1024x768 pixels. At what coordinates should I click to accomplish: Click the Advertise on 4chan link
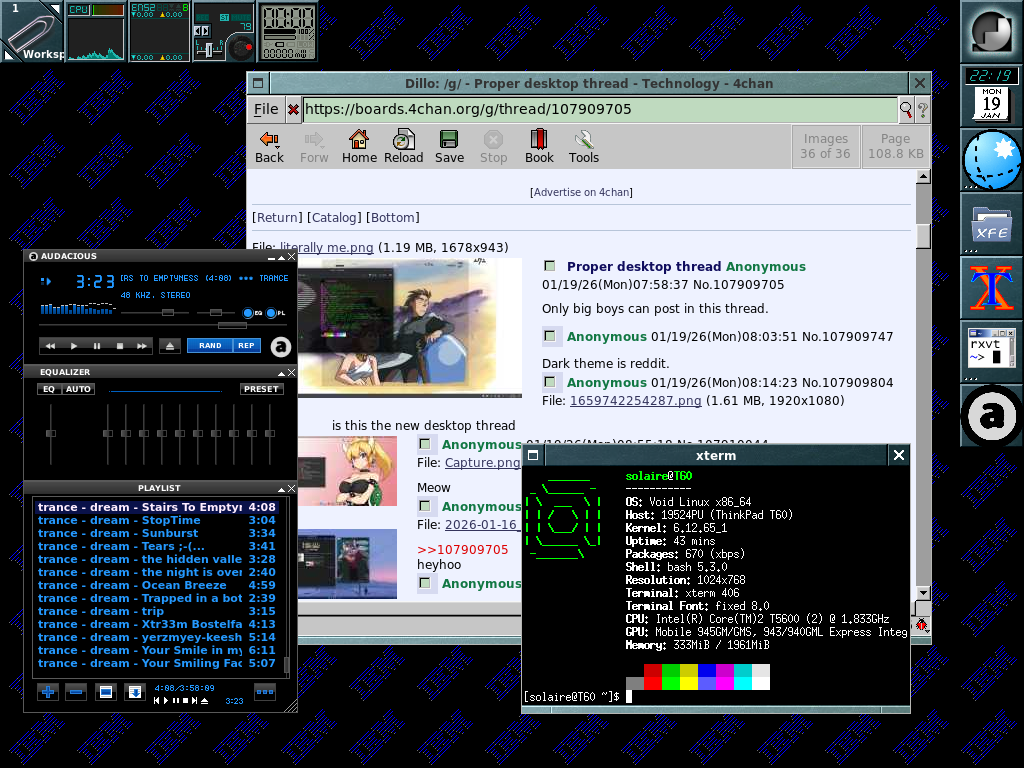[581, 192]
